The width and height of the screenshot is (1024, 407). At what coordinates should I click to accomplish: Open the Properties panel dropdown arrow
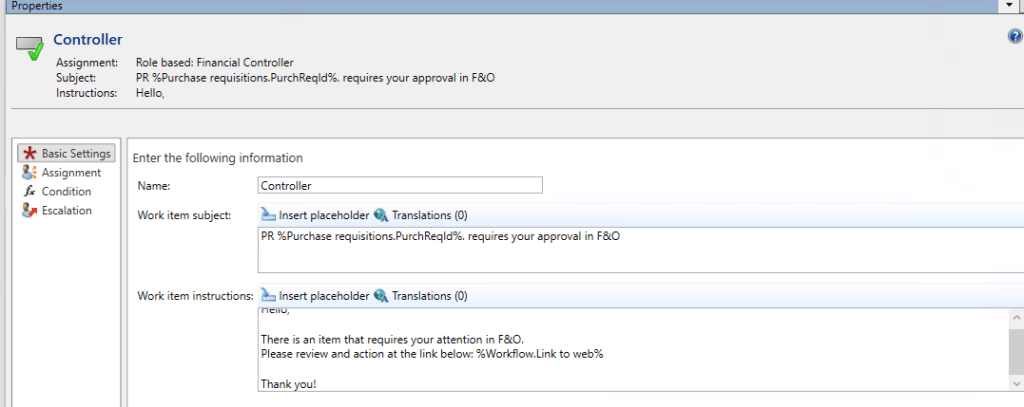[x=1007, y=6]
